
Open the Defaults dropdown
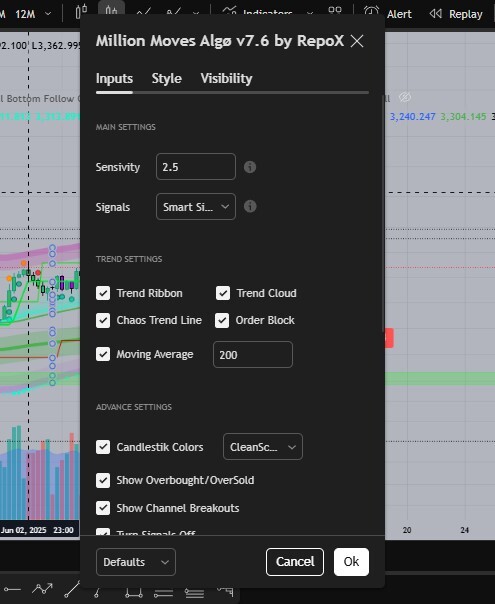pyautogui.click(x=136, y=562)
